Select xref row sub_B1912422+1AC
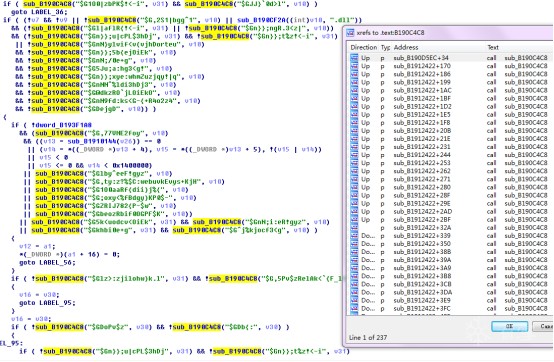Image resolution: width=554 pixels, height=362 pixels. click(452, 90)
